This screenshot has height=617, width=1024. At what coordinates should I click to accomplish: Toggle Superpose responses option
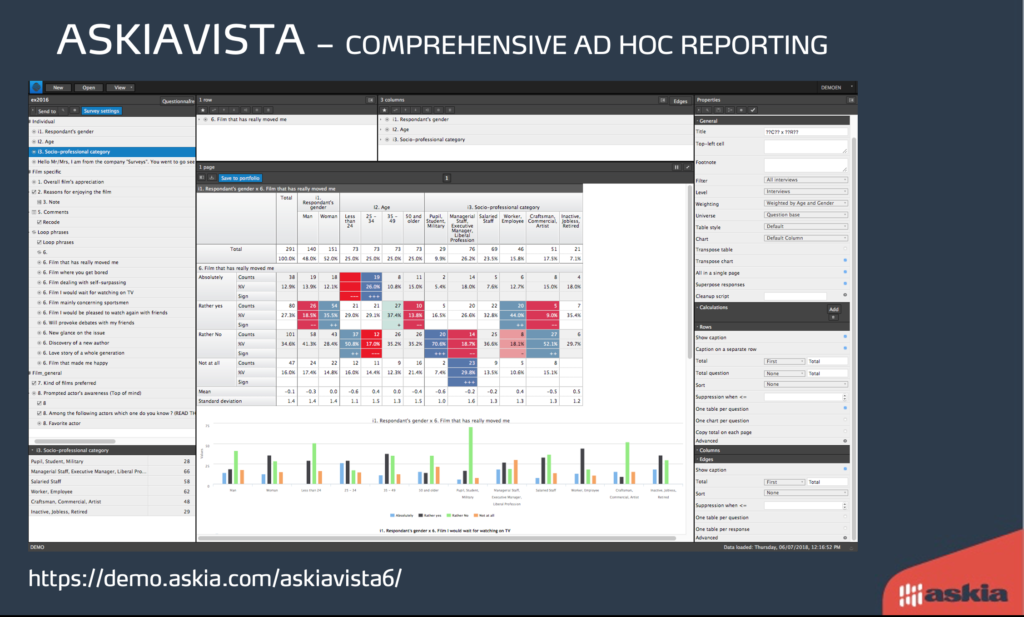pos(845,284)
